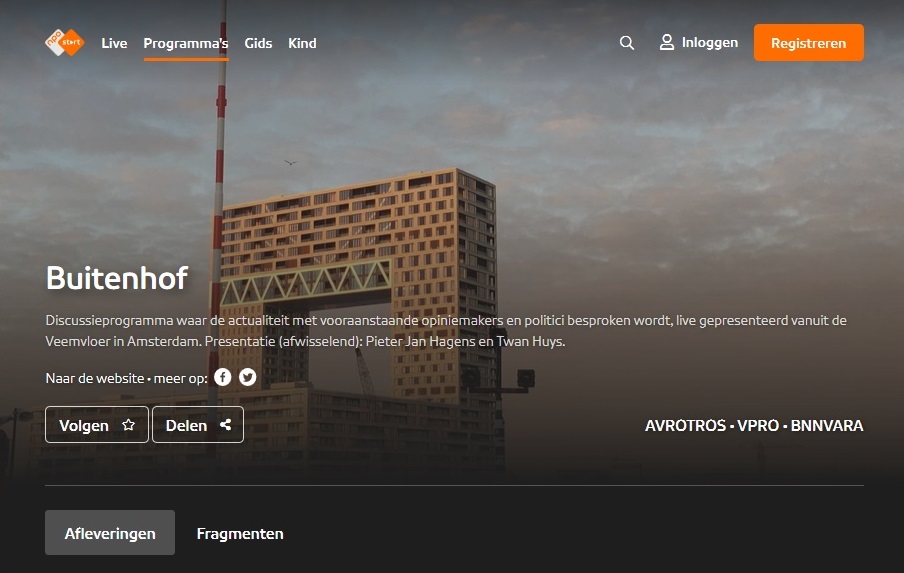Viewport: 904px width, 573px height.
Task: Click the Buitenhof program title
Action: coord(117,278)
